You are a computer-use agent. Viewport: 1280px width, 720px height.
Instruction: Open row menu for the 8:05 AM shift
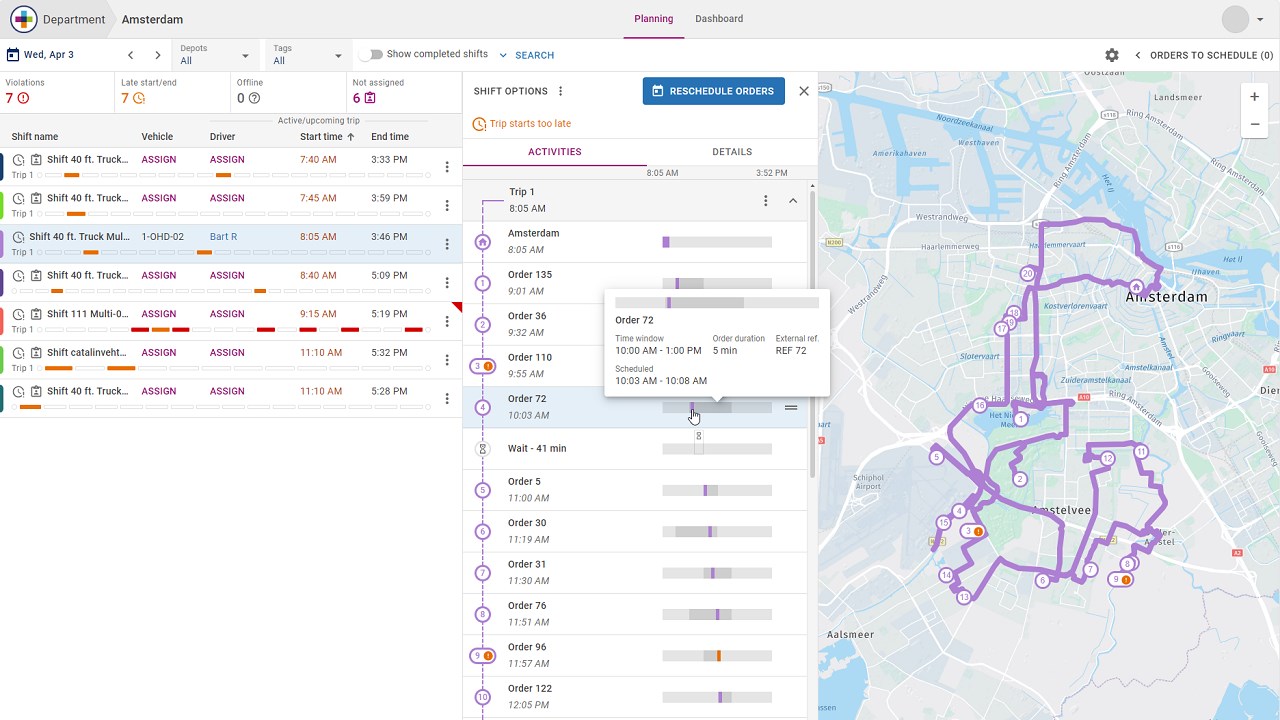pyautogui.click(x=447, y=244)
